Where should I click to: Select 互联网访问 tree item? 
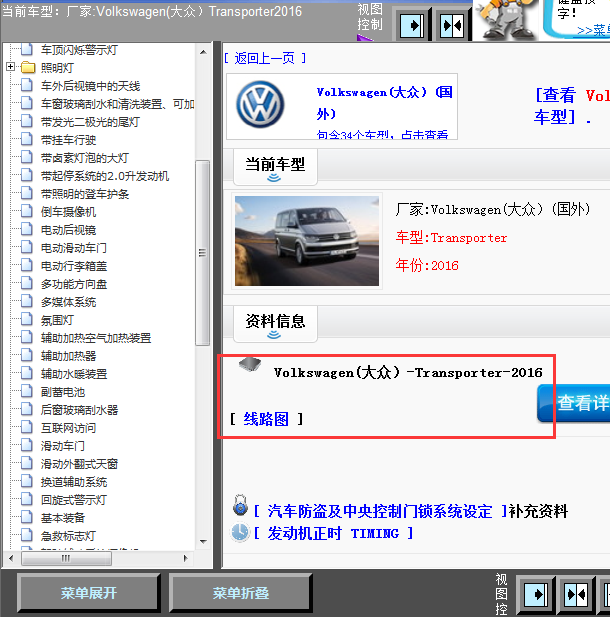[x=68, y=428]
